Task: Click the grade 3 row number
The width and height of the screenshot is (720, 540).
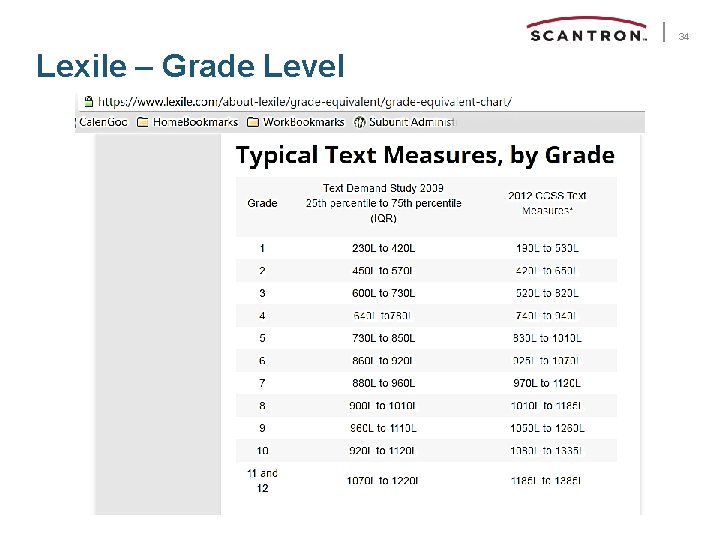Action: point(262,293)
